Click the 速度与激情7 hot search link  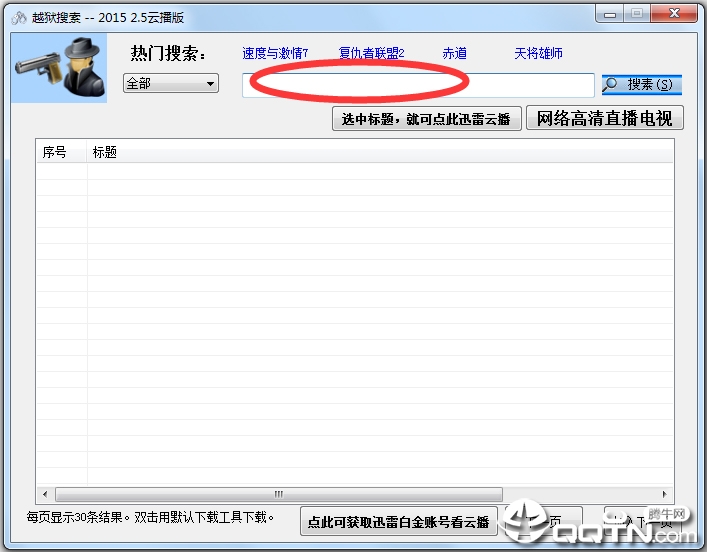coord(275,53)
